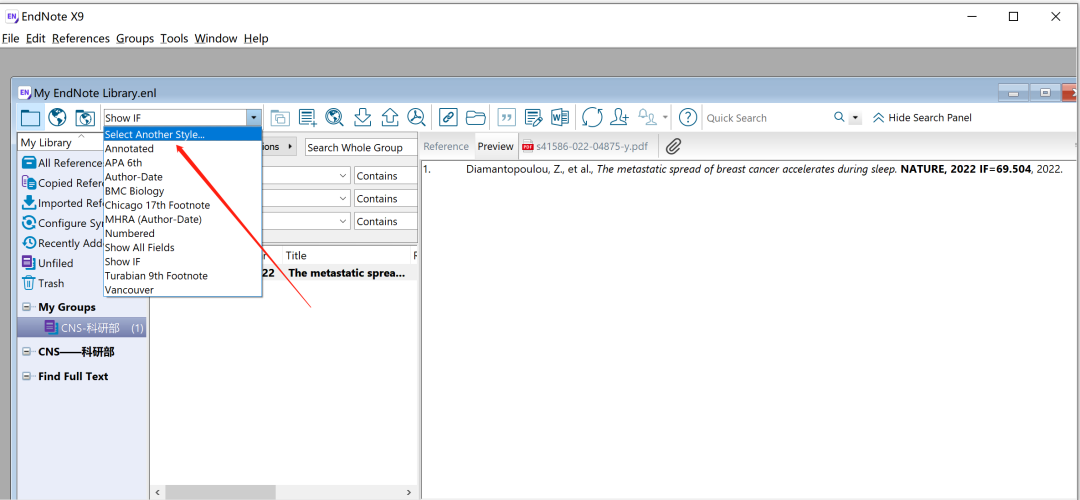The width and height of the screenshot is (1080, 500).
Task: Open the Edit menu
Action: [x=36, y=39]
